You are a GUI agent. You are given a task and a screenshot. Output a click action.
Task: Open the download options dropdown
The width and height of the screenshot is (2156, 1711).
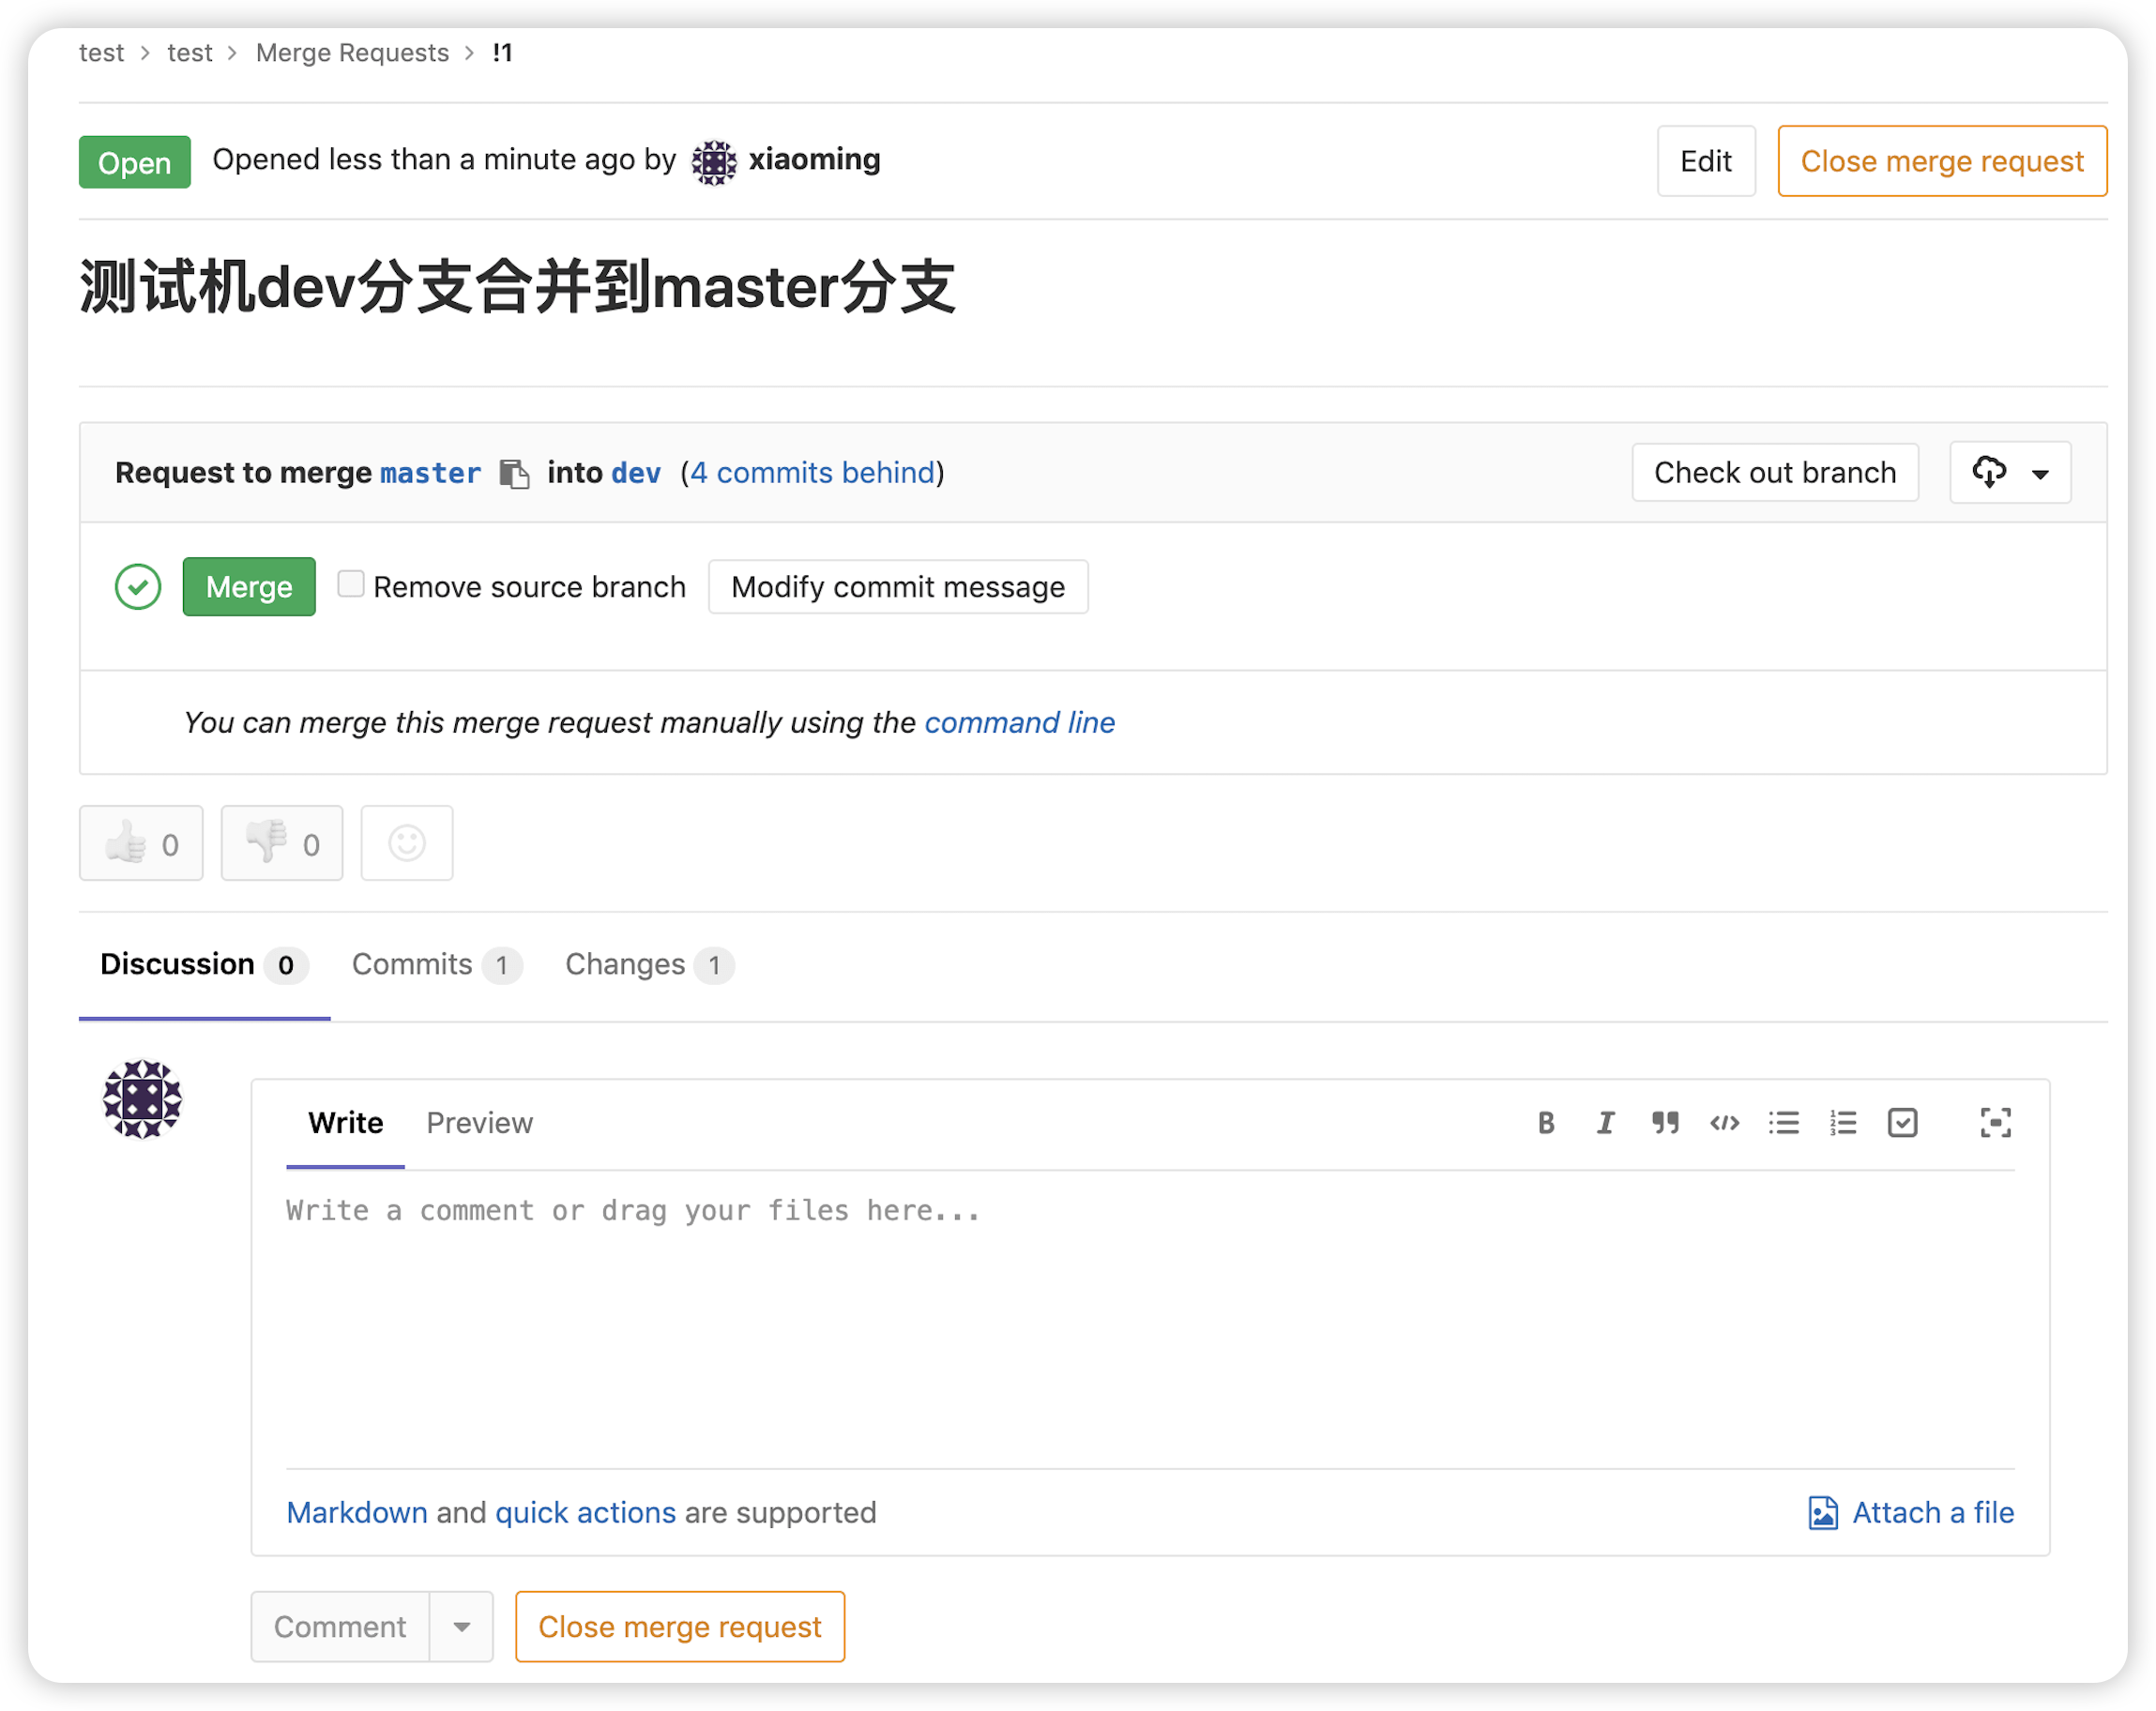2010,472
